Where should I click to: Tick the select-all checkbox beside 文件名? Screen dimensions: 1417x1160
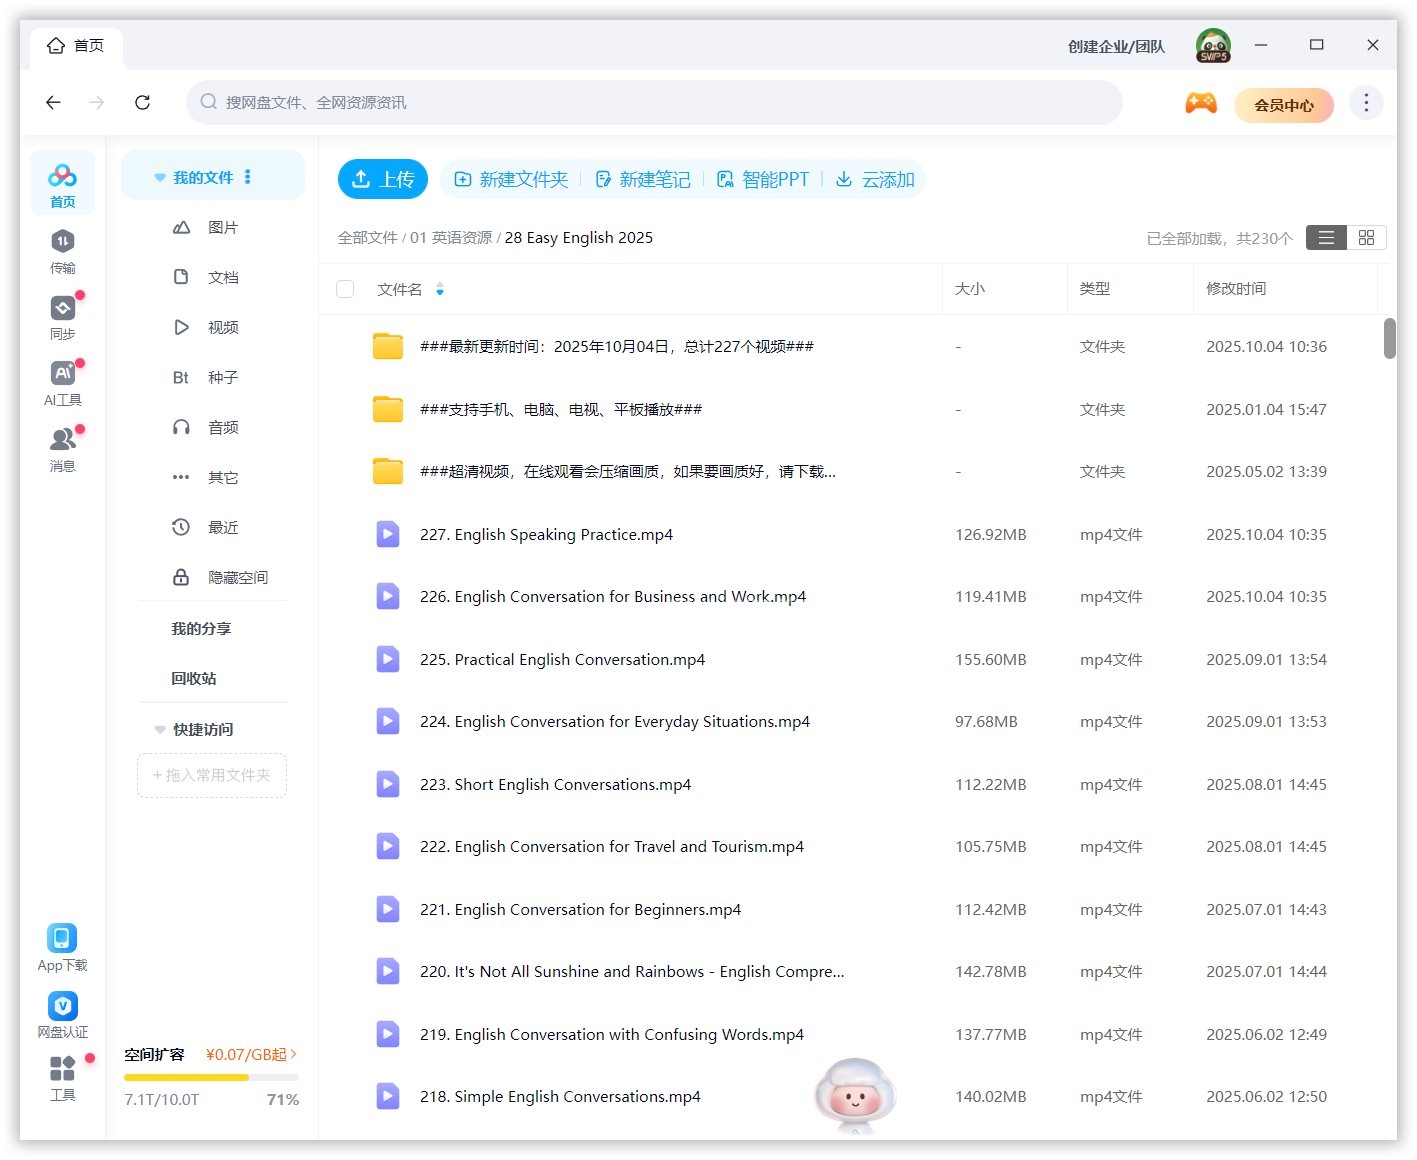tap(345, 289)
